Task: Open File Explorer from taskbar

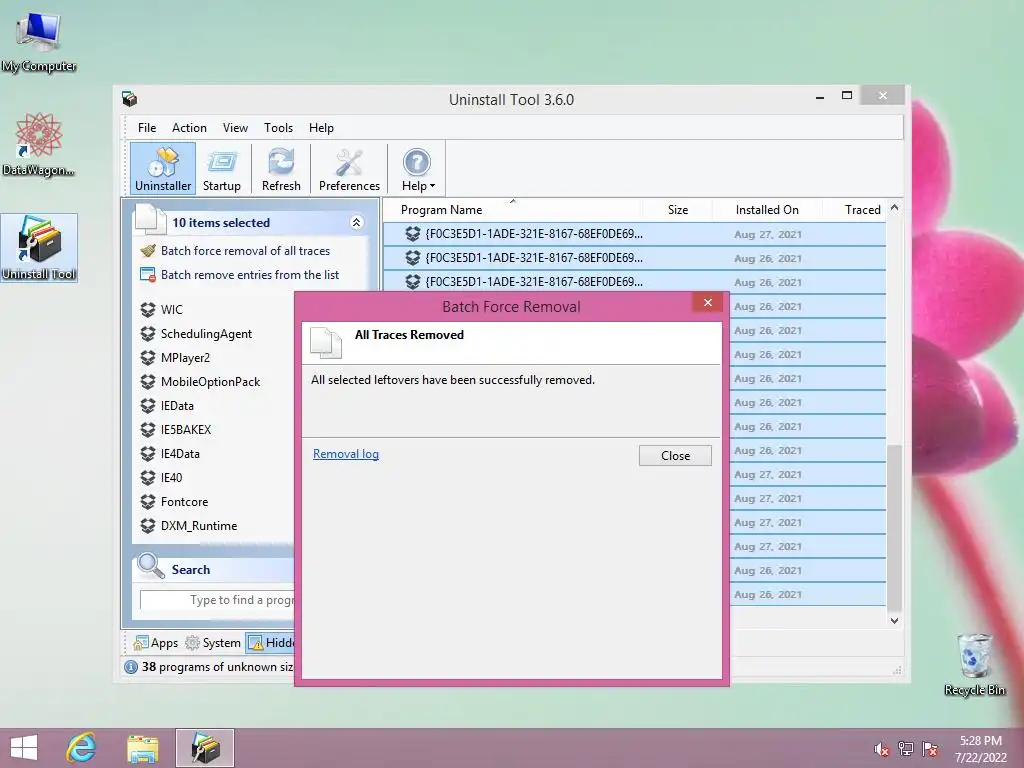Action: point(142,748)
